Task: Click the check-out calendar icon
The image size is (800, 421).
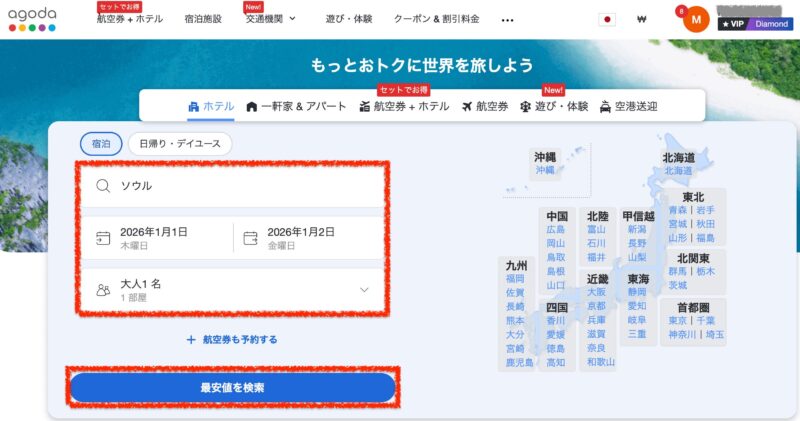Action: click(250, 237)
